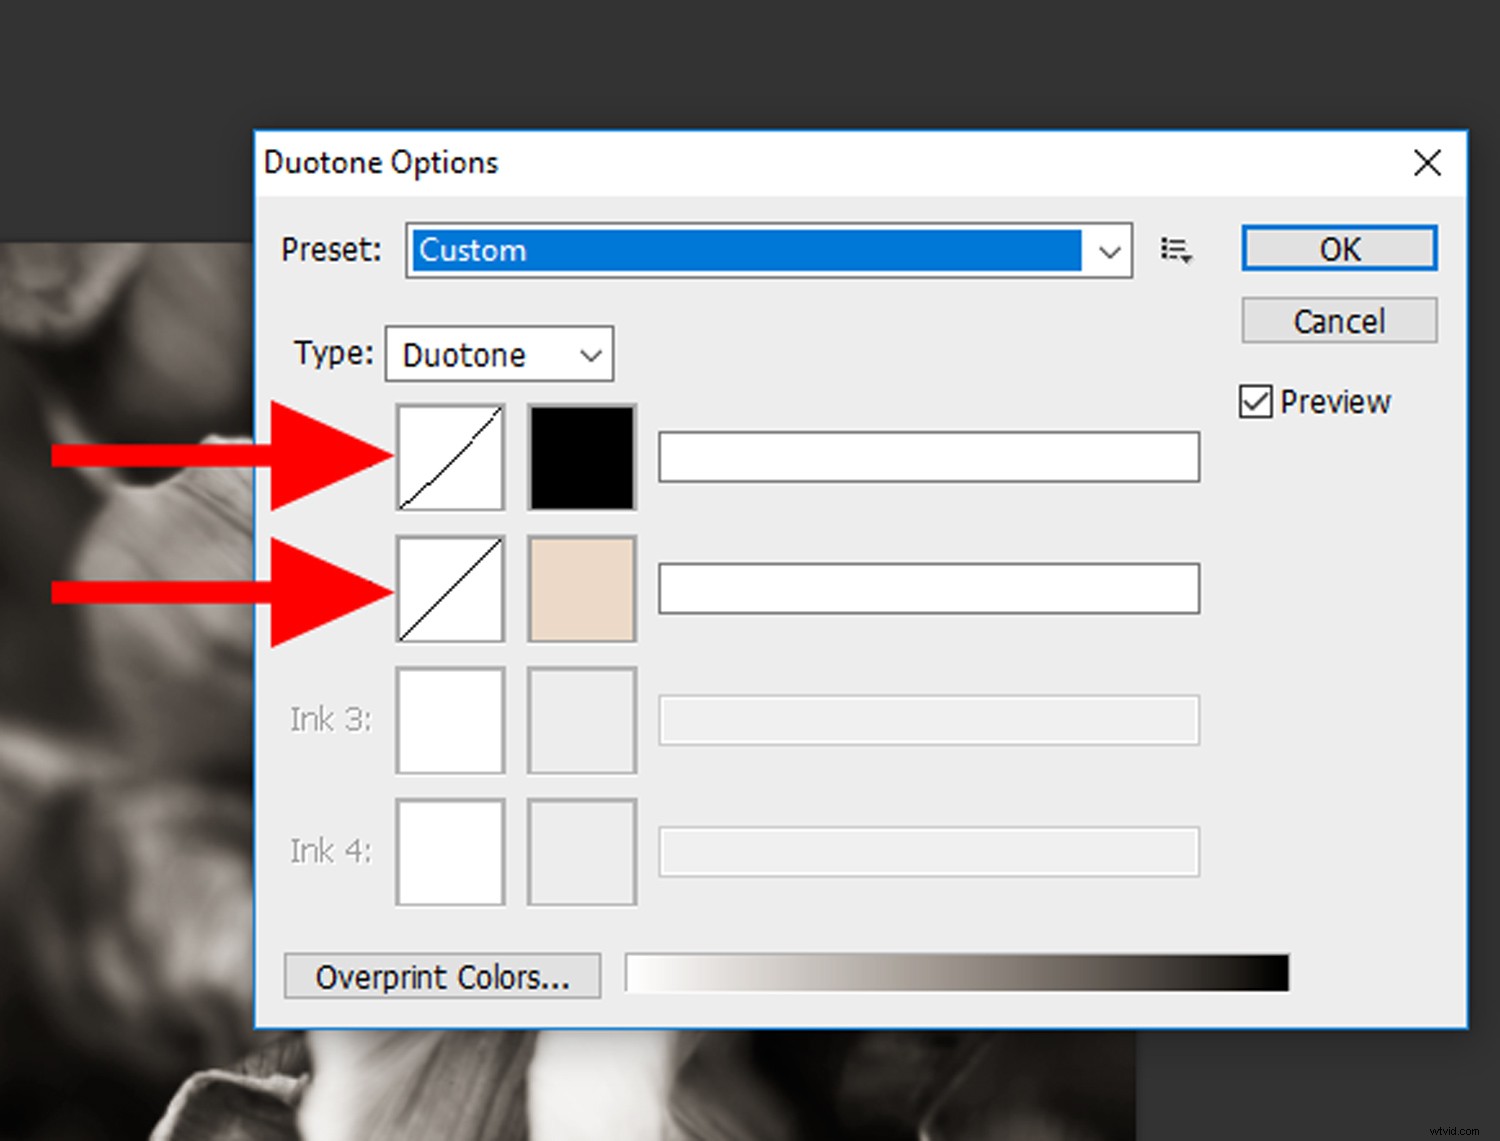Confirm settings with the OK button

click(1339, 249)
